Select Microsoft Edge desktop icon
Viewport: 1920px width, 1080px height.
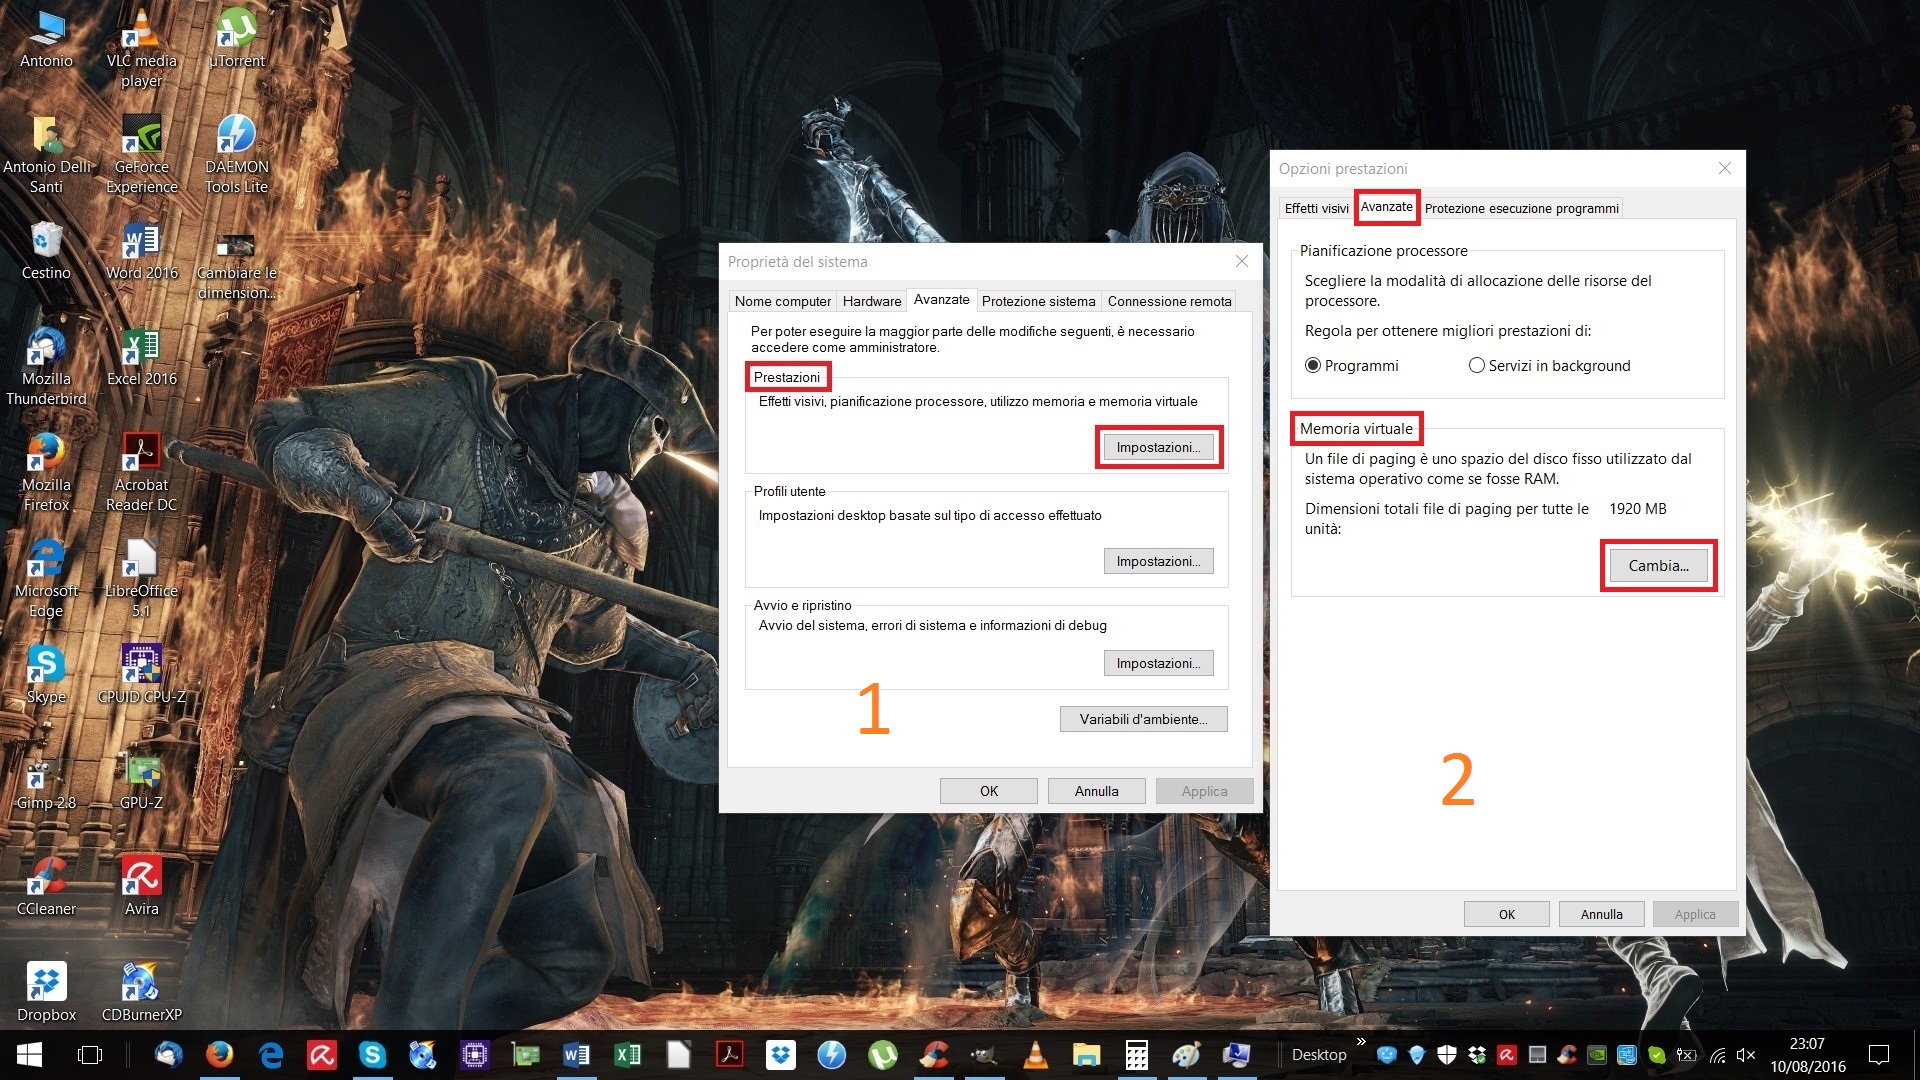(46, 579)
